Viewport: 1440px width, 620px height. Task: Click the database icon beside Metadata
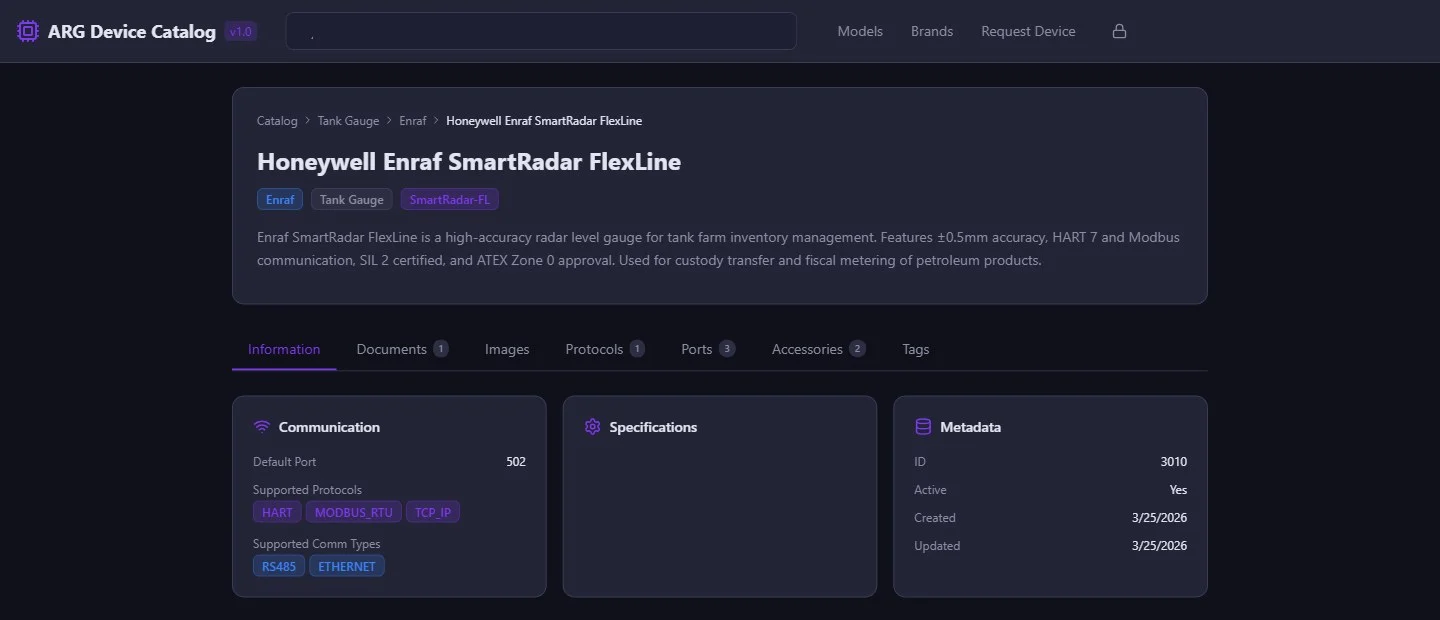coord(923,427)
